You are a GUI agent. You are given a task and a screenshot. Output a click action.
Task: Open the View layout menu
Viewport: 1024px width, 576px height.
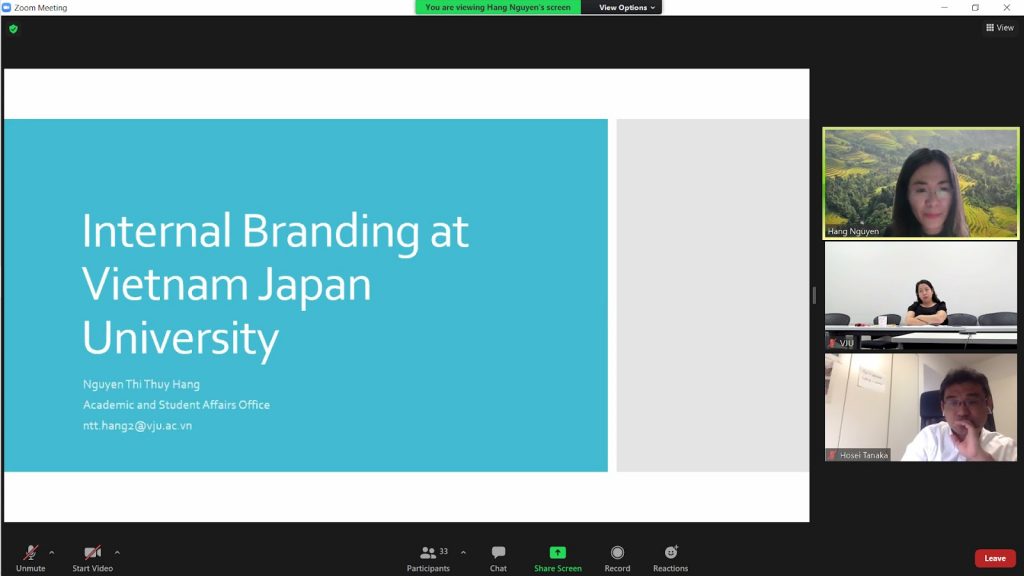[x=1000, y=27]
